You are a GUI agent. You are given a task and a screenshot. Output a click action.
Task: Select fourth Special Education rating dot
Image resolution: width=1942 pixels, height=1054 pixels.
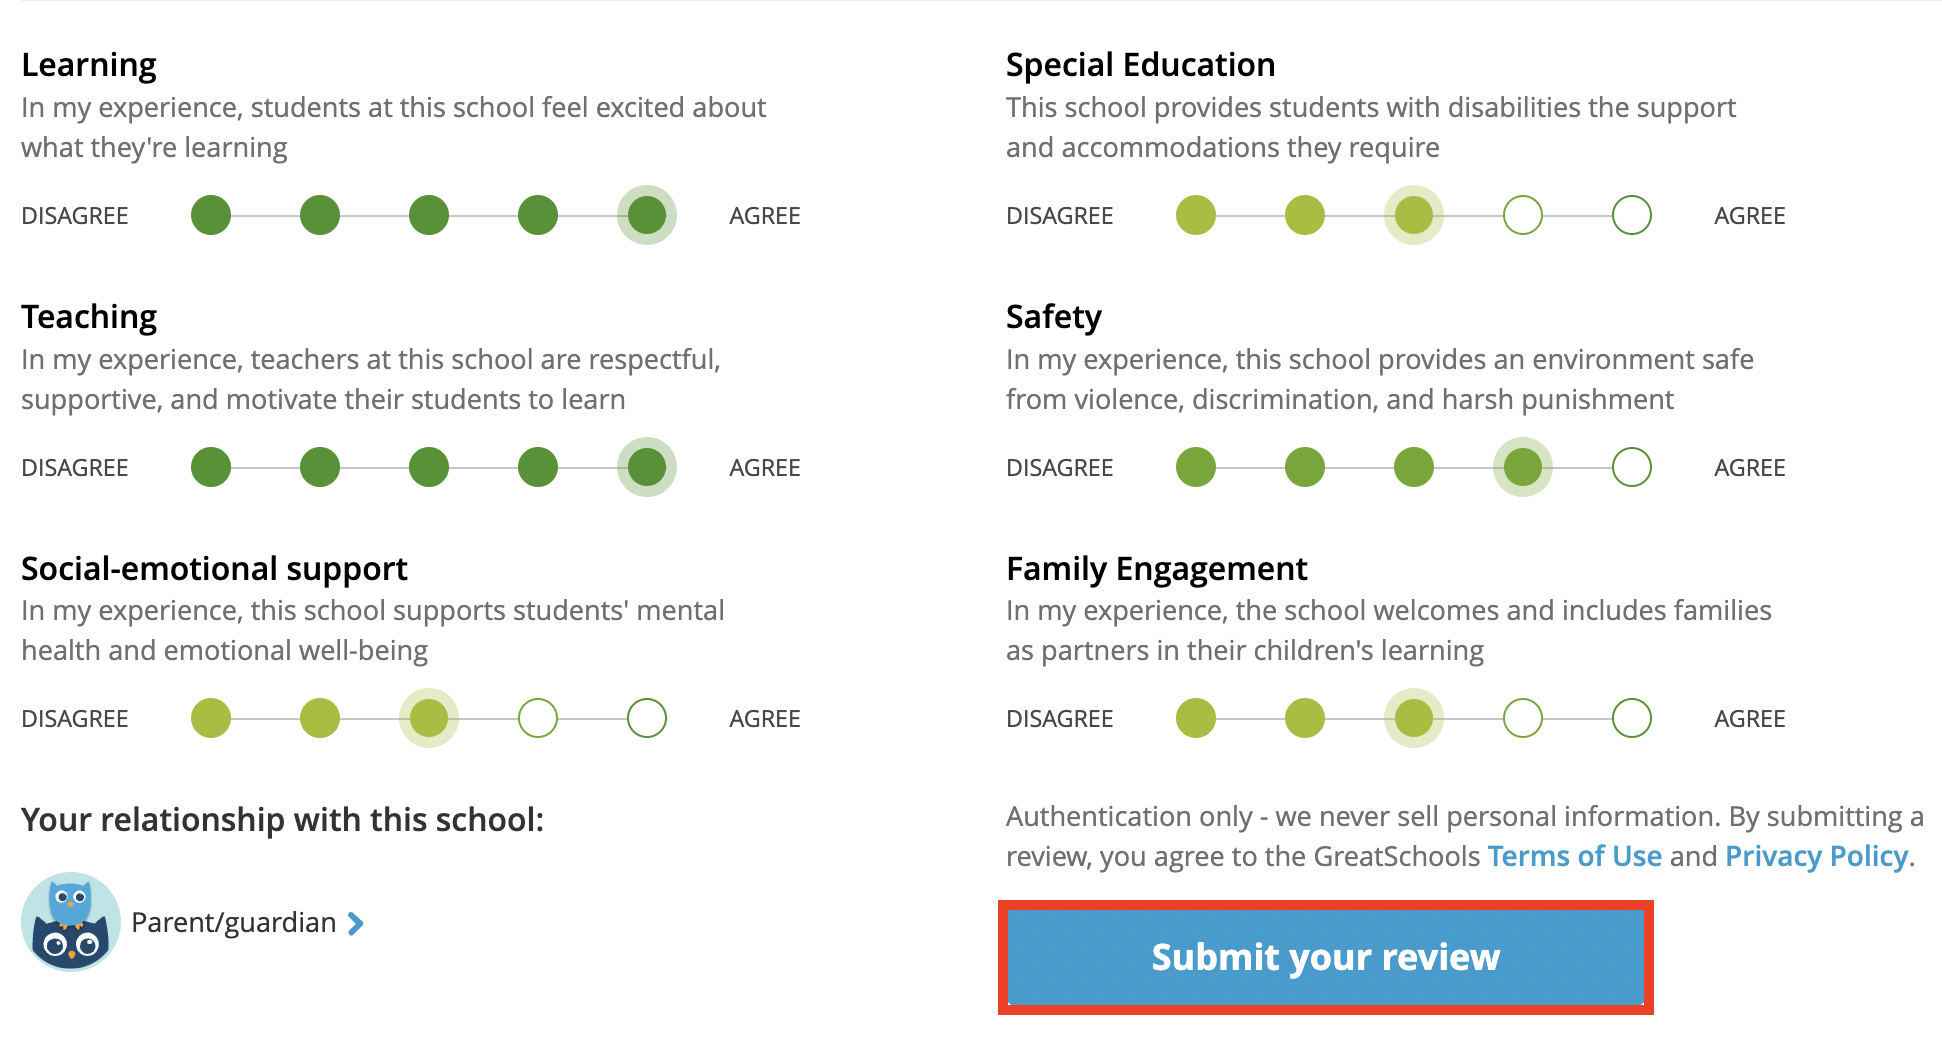1523,215
